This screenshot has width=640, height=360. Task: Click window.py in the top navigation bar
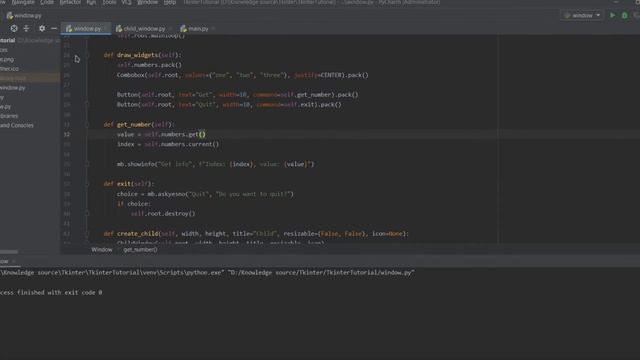pyautogui.click(x=24, y=16)
